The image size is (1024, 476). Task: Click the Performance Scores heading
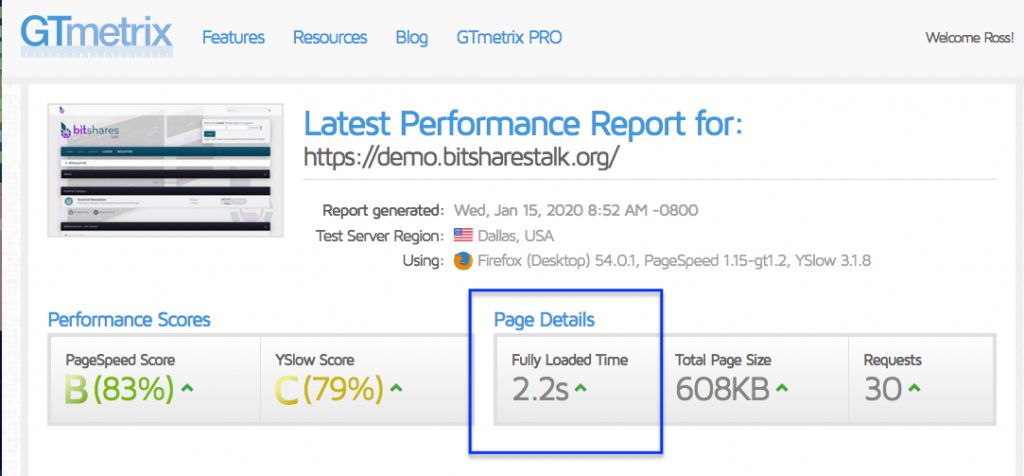coord(129,320)
